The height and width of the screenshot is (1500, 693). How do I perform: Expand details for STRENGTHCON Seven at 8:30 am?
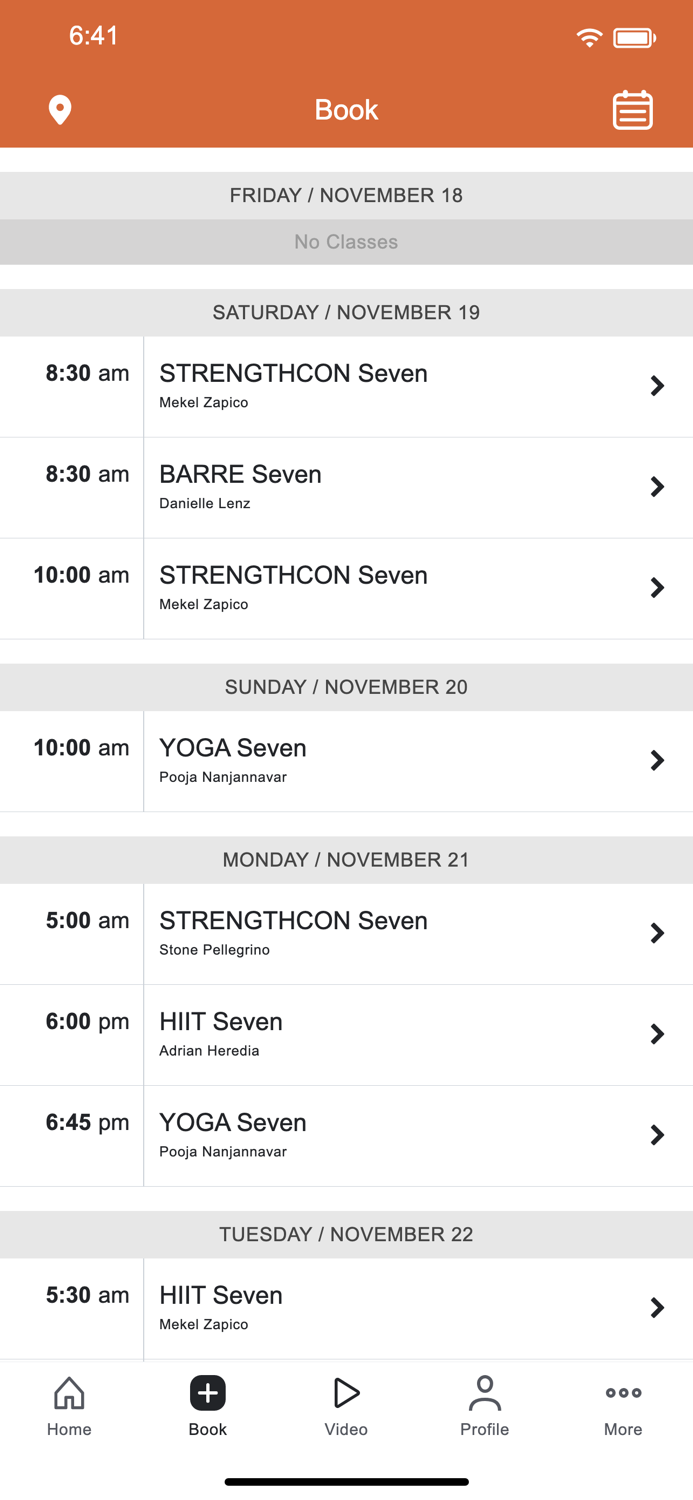346,386
